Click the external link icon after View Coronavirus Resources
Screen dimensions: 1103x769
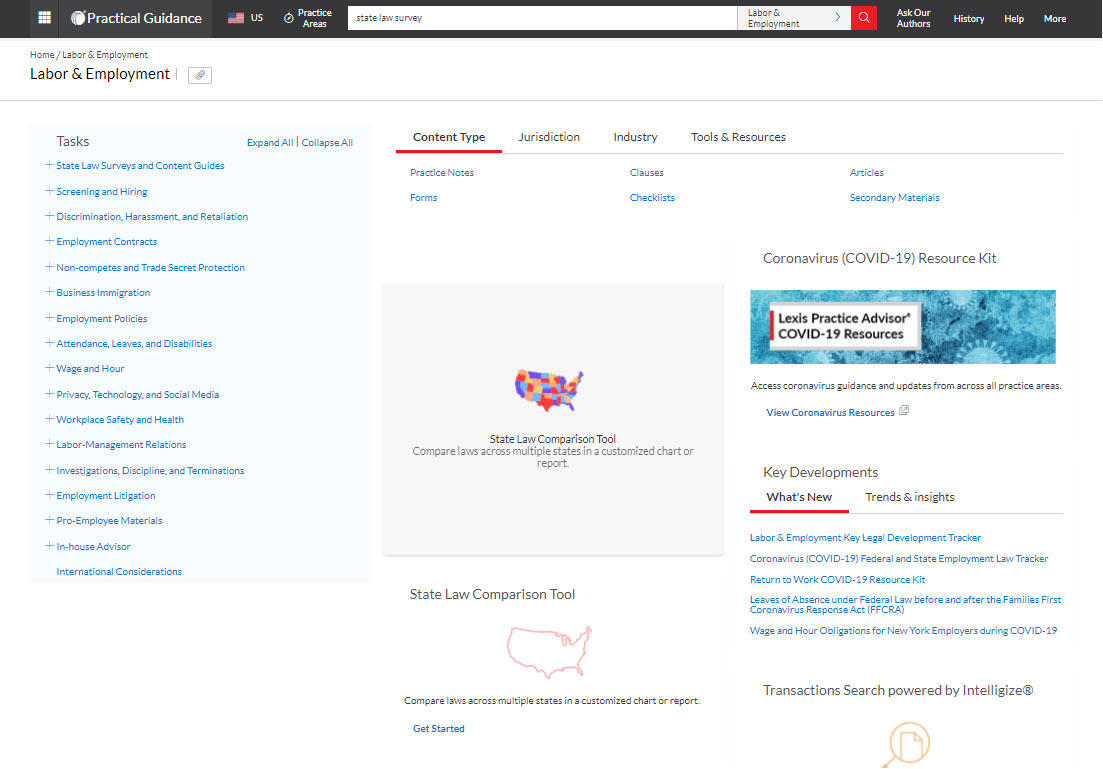pyautogui.click(x=904, y=410)
